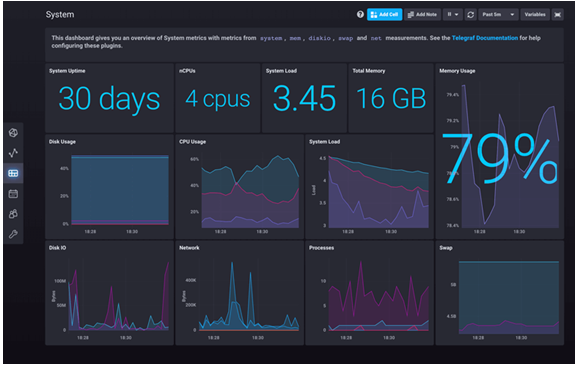Open the Organizations people icon in sidebar
This screenshot has width=583, height=370.
[13, 214]
